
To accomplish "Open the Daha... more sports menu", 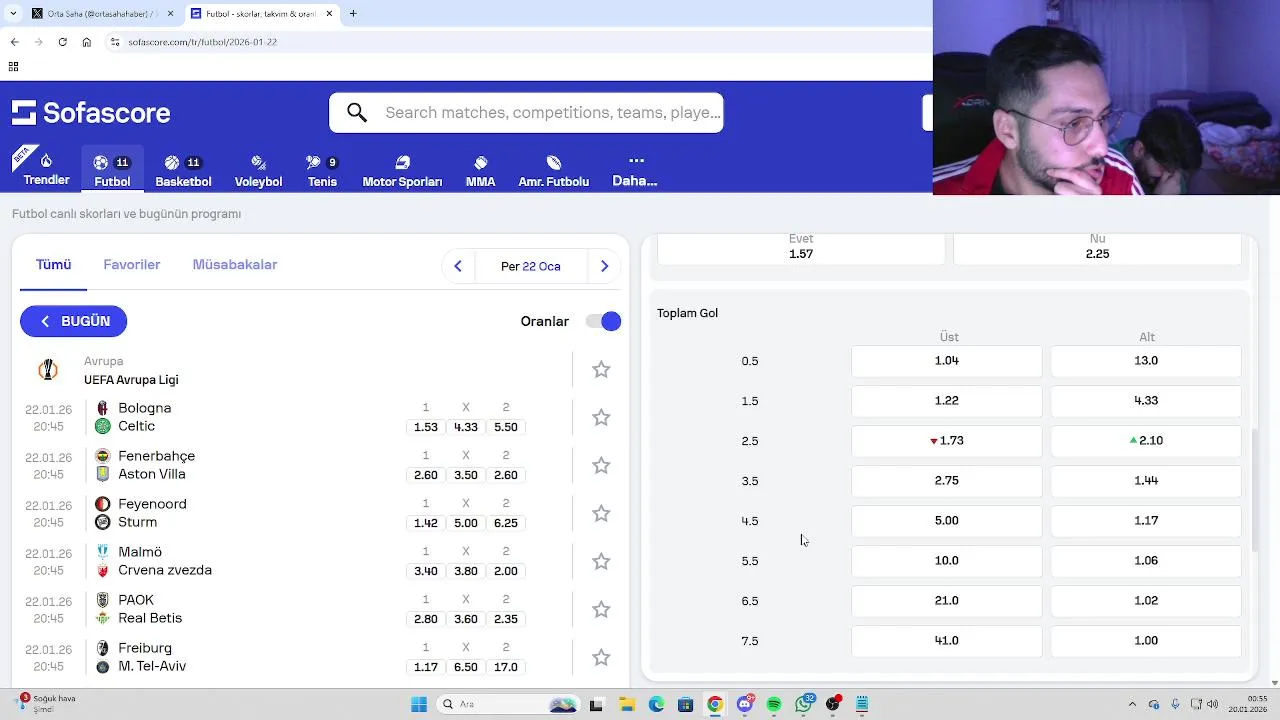I will pos(635,171).
